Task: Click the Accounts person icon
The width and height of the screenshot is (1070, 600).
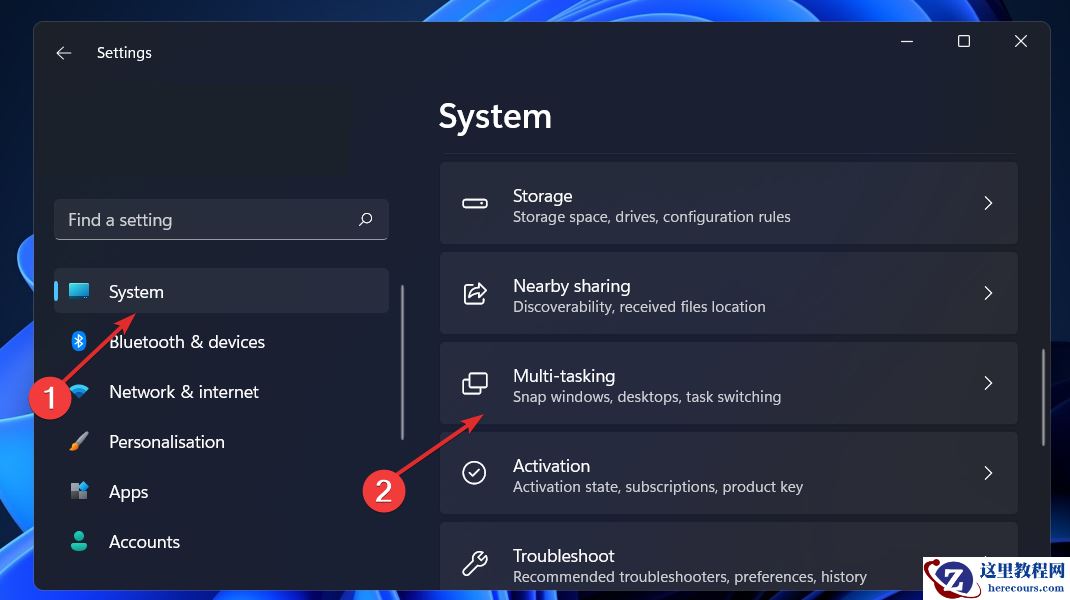Action: (79, 541)
